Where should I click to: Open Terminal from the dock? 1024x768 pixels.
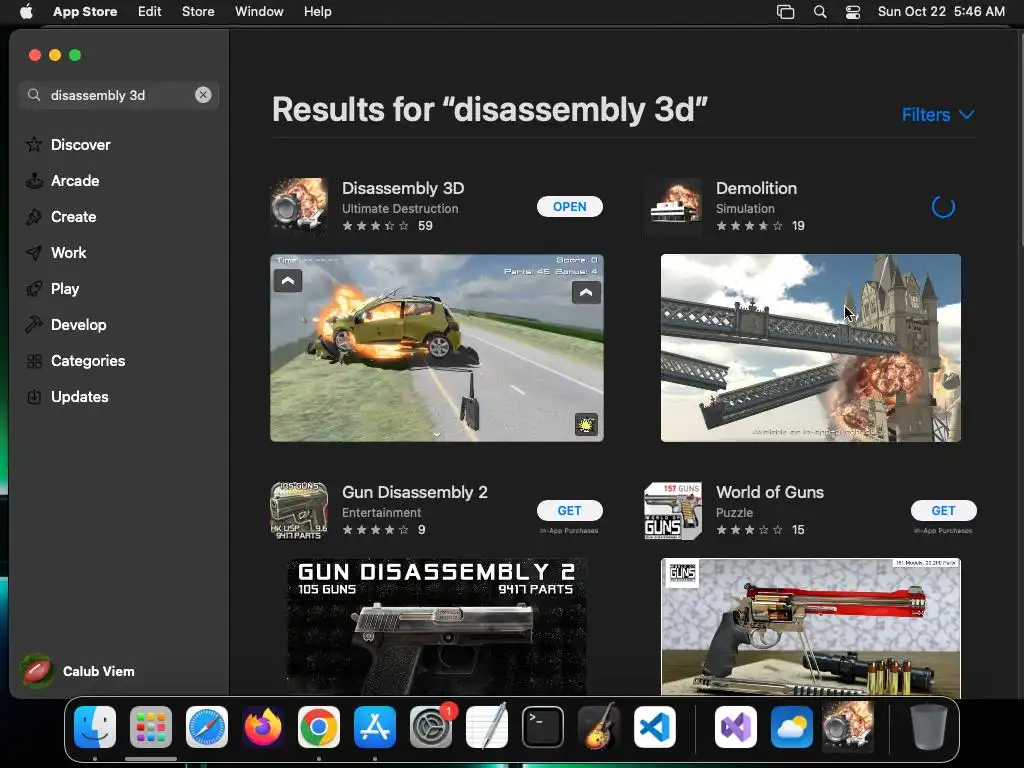543,727
